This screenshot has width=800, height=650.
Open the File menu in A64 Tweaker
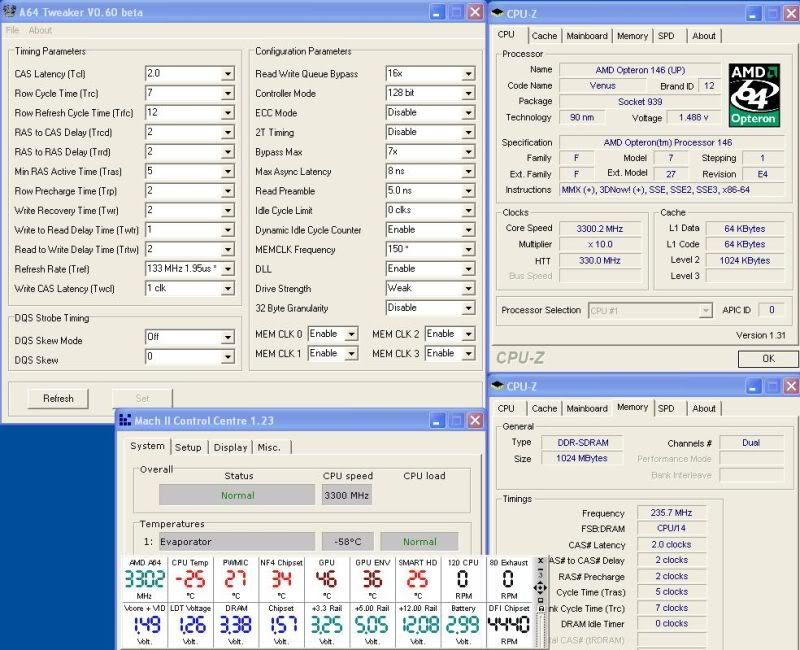[x=12, y=30]
